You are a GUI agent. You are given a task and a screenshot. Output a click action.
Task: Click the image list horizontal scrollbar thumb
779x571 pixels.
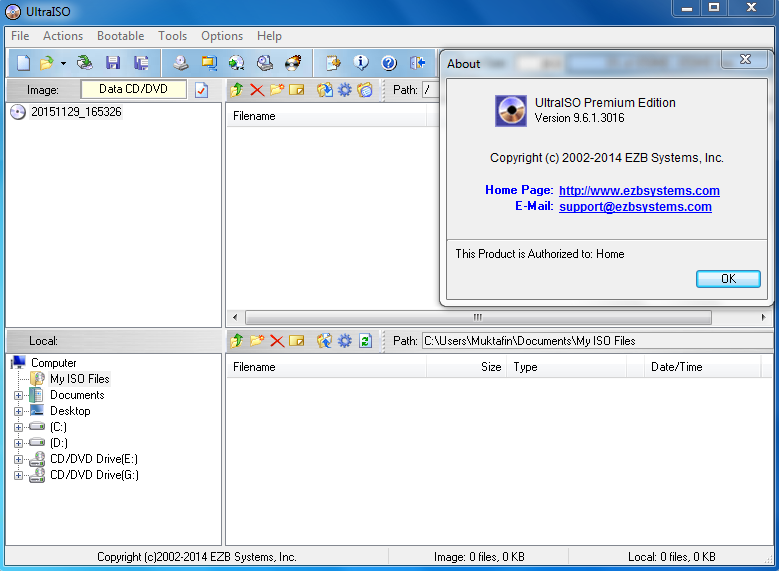pyautogui.click(x=478, y=317)
